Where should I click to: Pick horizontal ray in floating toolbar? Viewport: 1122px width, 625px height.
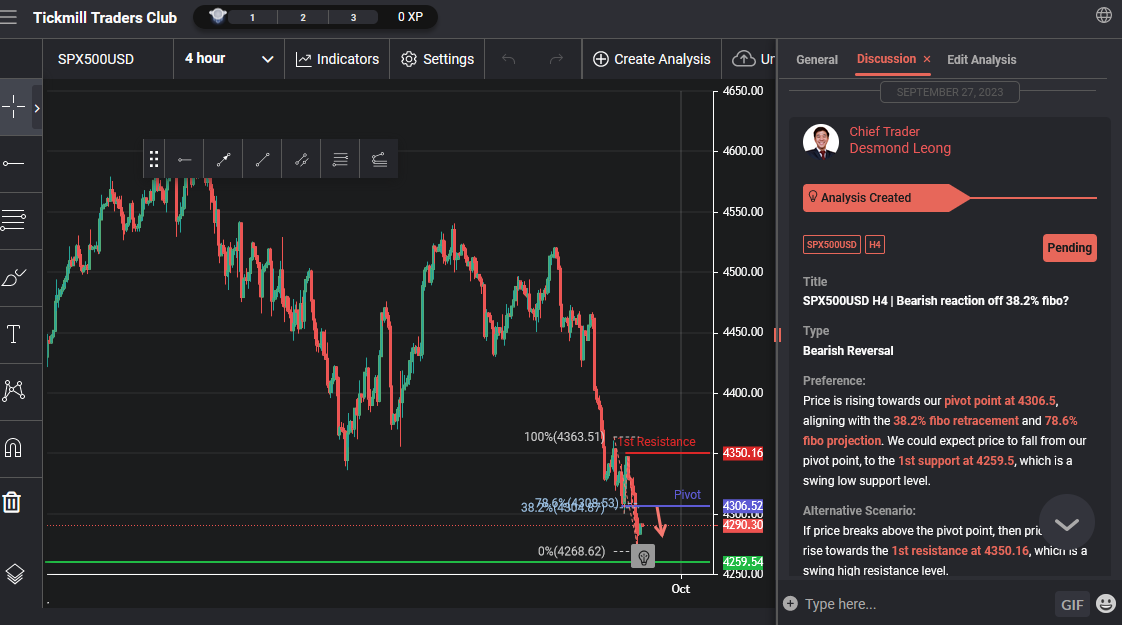point(185,160)
